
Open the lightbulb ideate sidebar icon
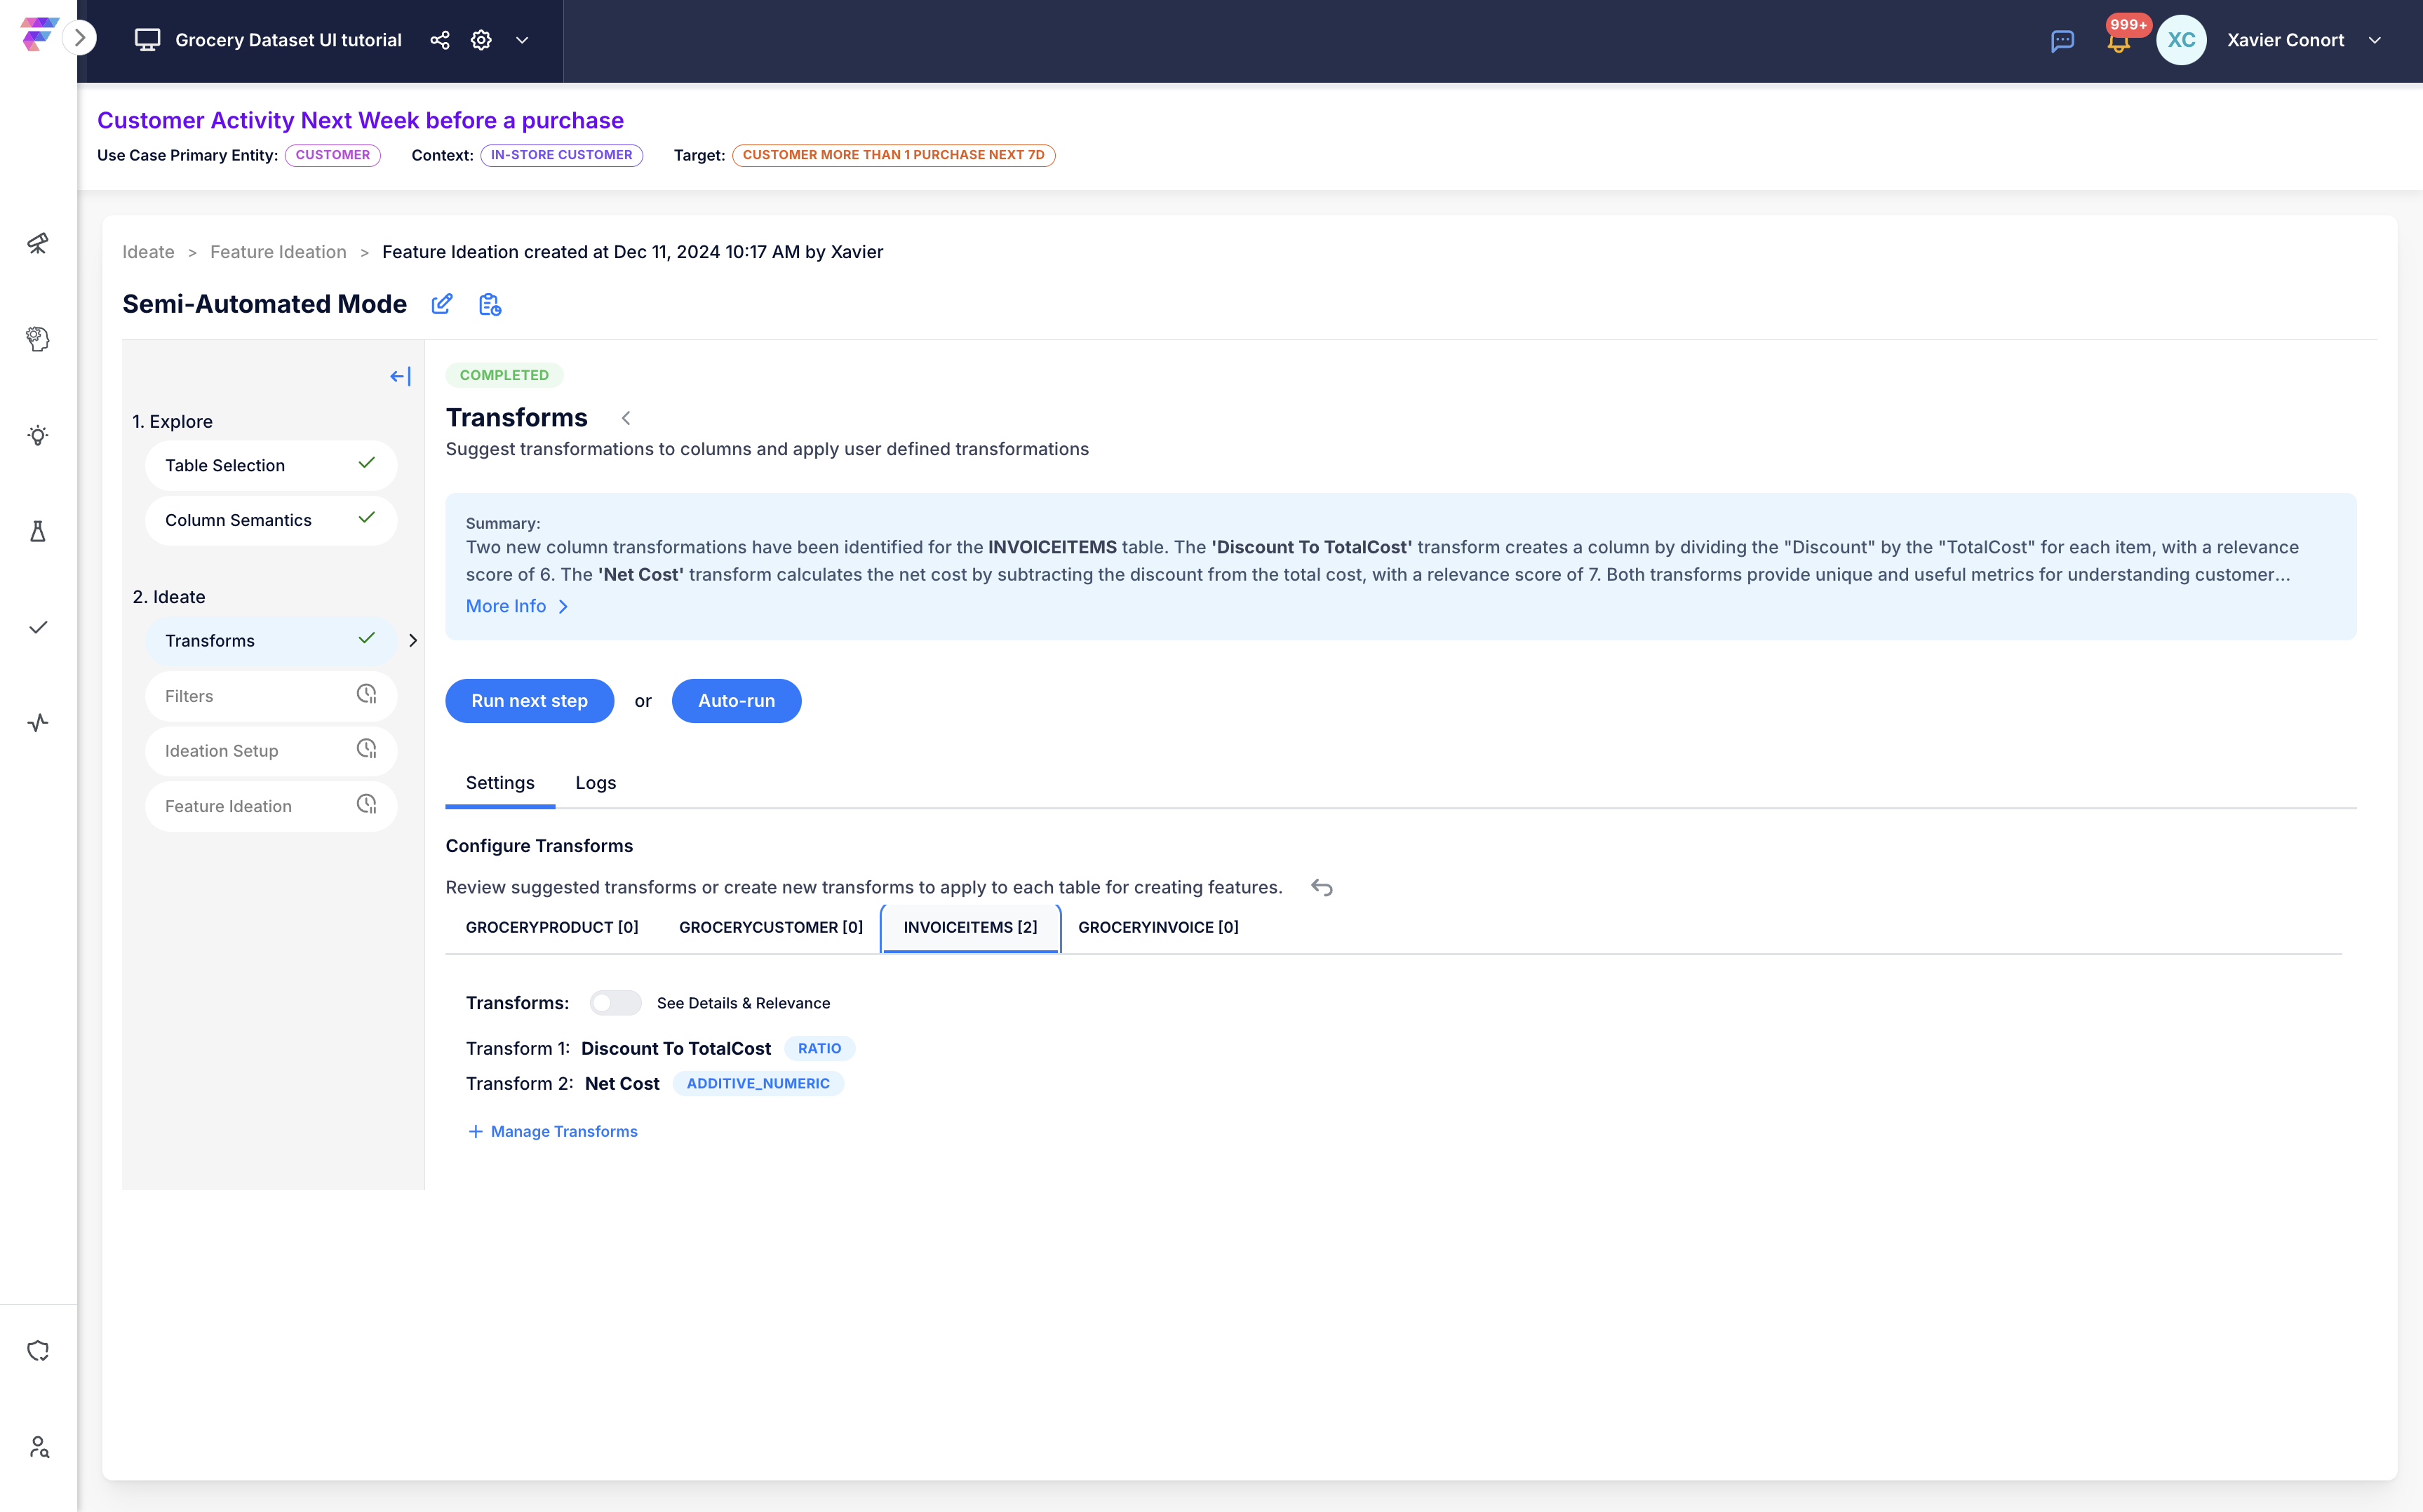pos(38,435)
